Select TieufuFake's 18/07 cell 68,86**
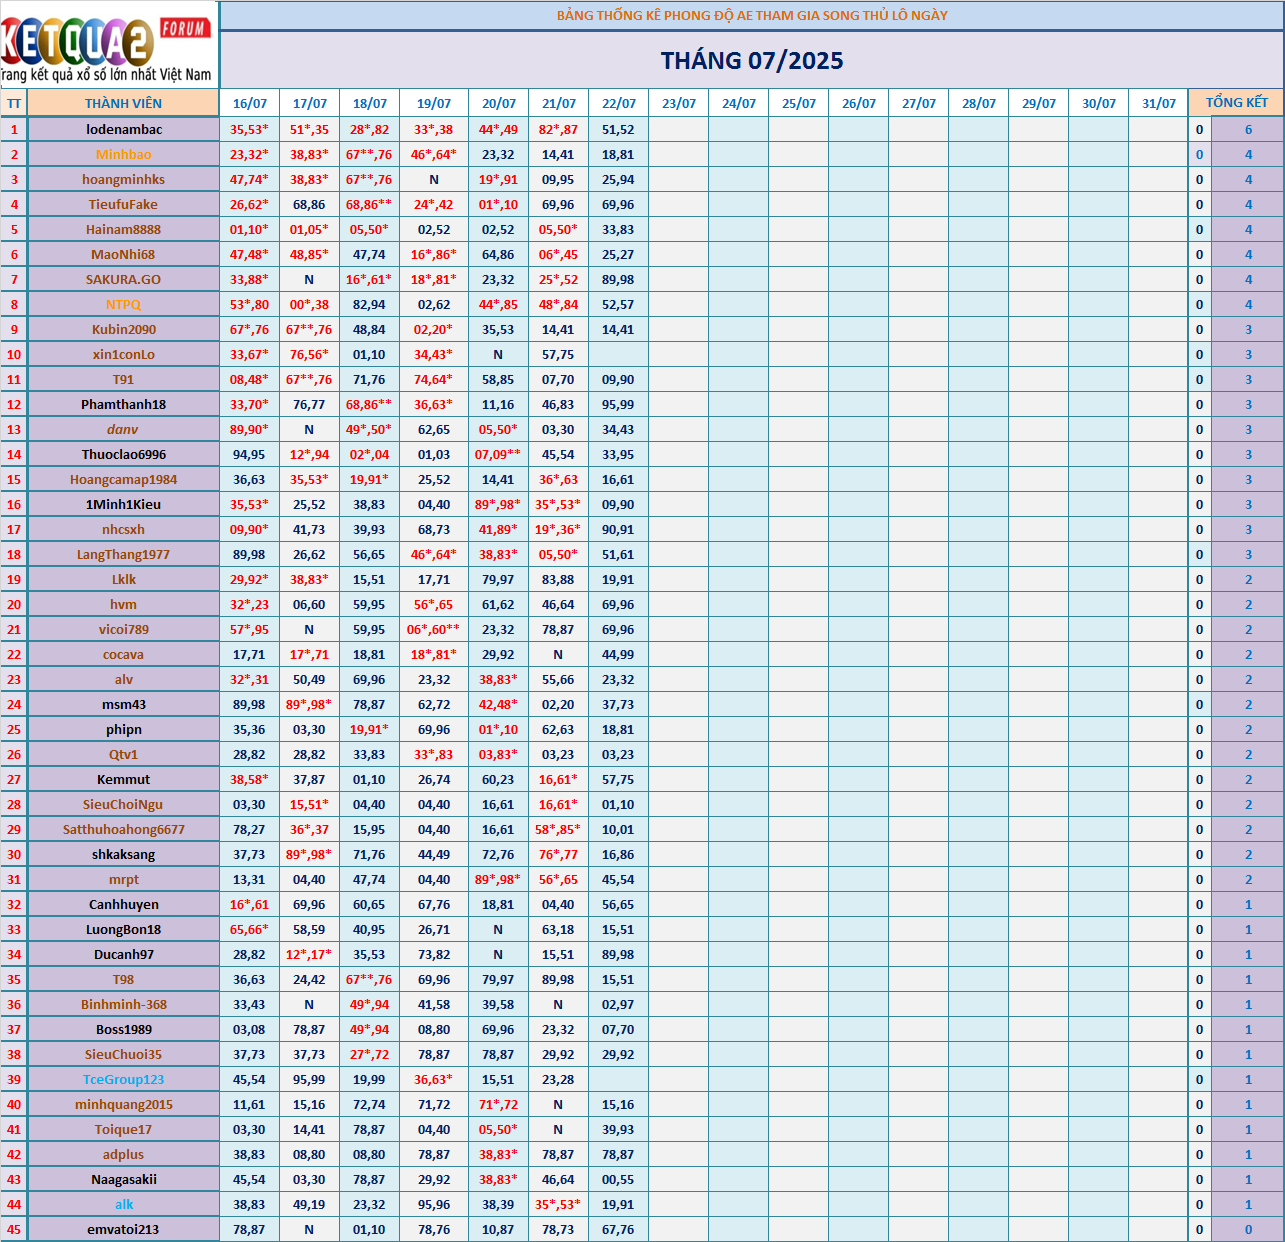This screenshot has height=1242, width=1285. coord(369,204)
